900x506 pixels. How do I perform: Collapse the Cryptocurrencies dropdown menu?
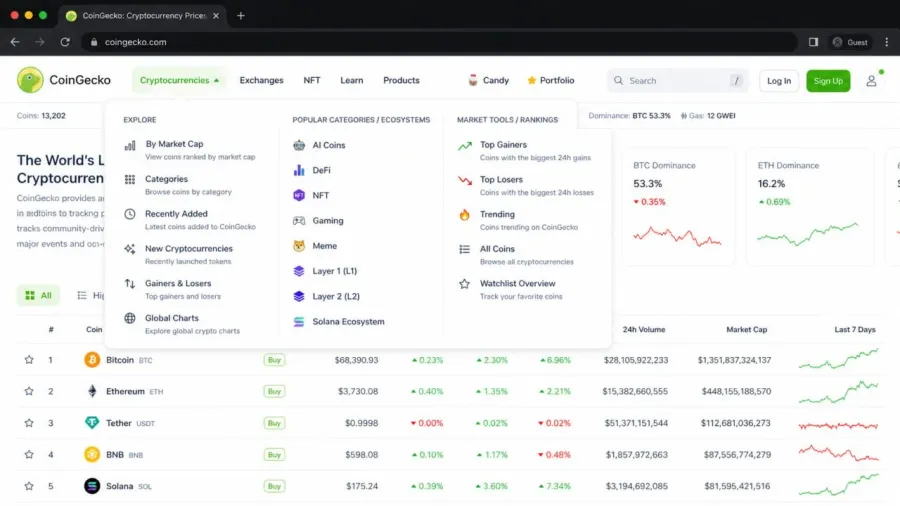point(179,80)
